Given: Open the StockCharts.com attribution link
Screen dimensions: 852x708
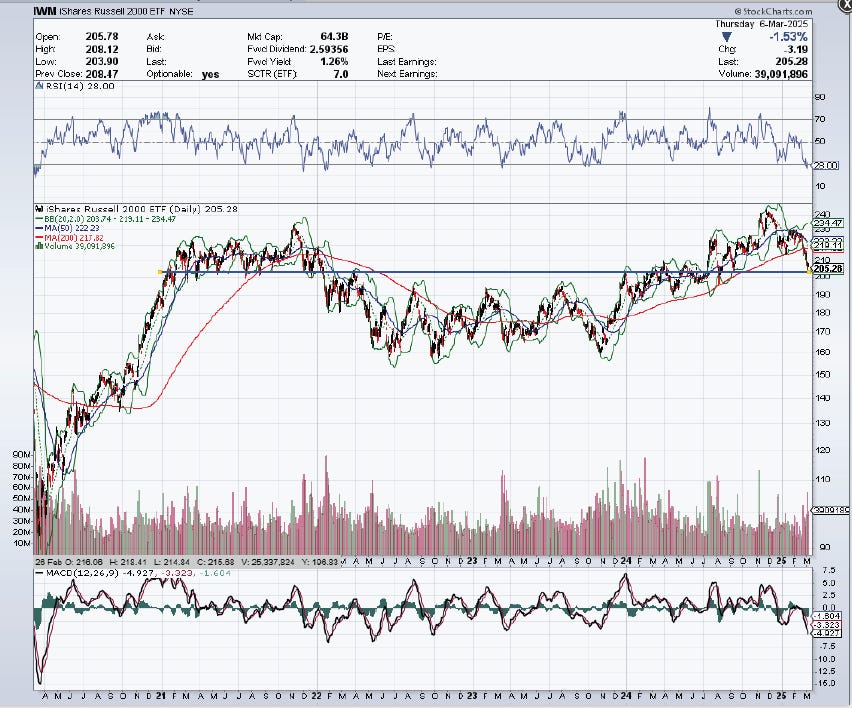Looking at the screenshot, I should [773, 11].
